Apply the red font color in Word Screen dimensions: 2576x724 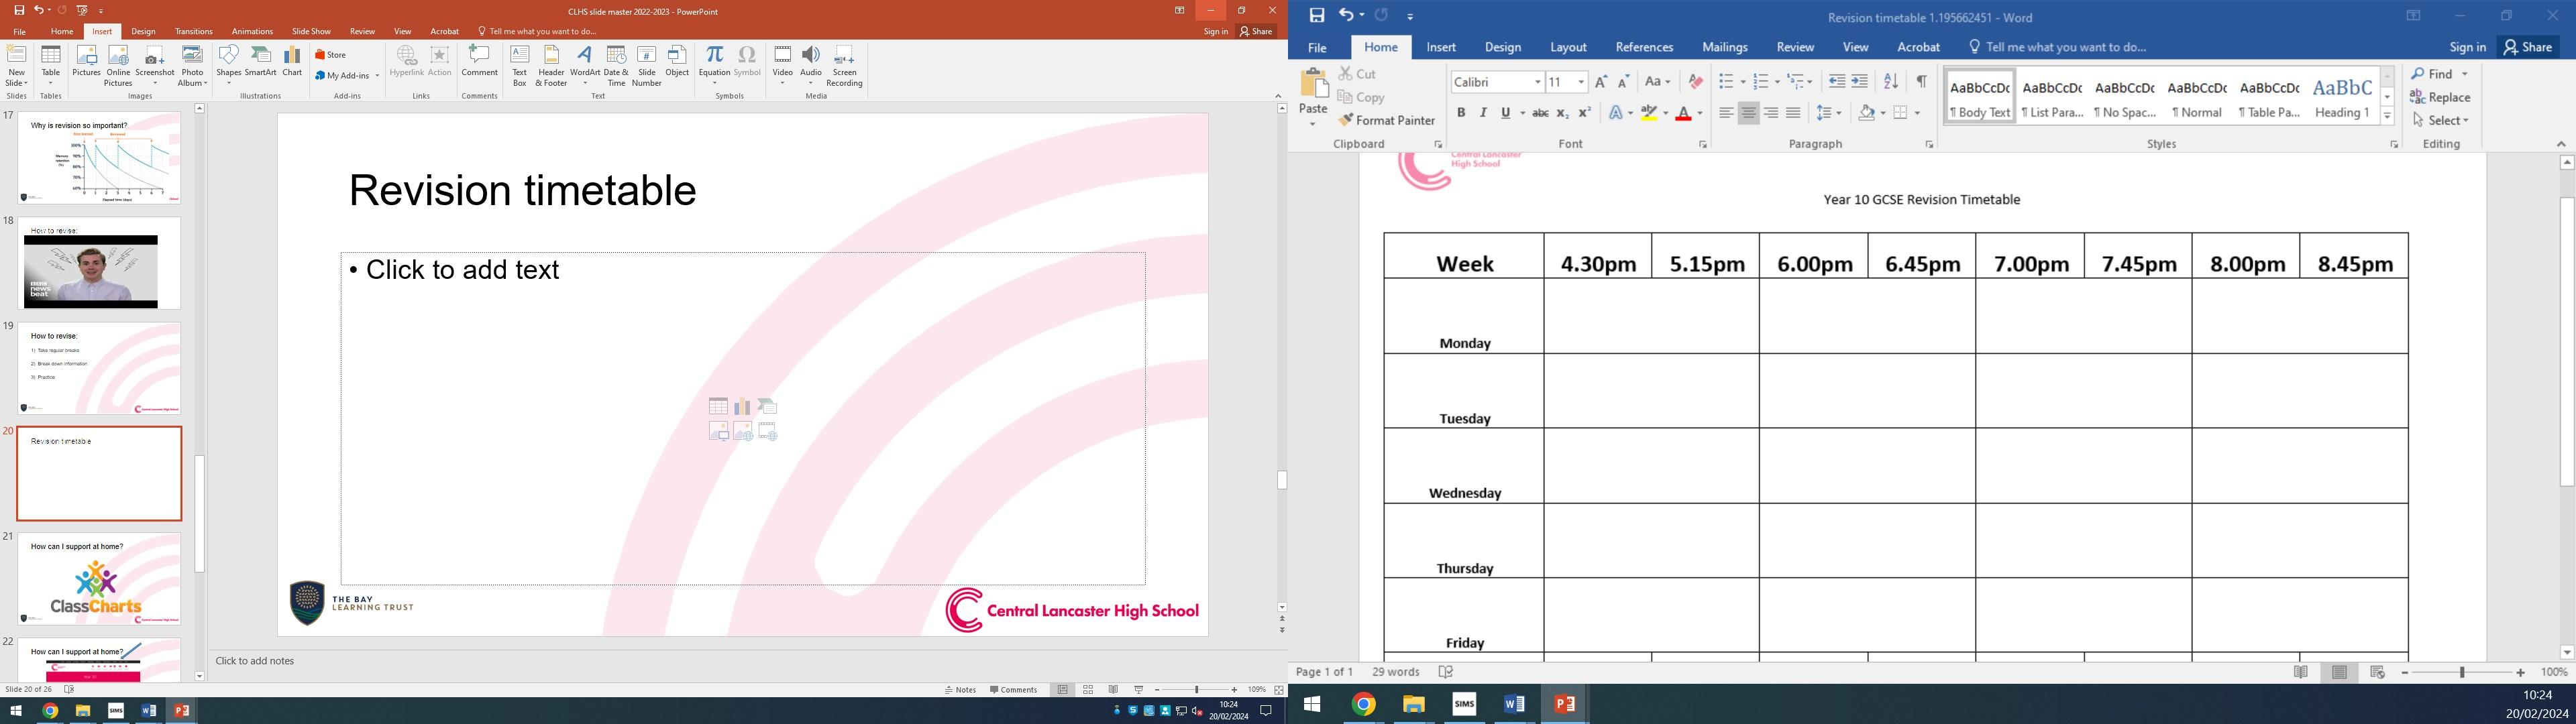coord(1683,114)
